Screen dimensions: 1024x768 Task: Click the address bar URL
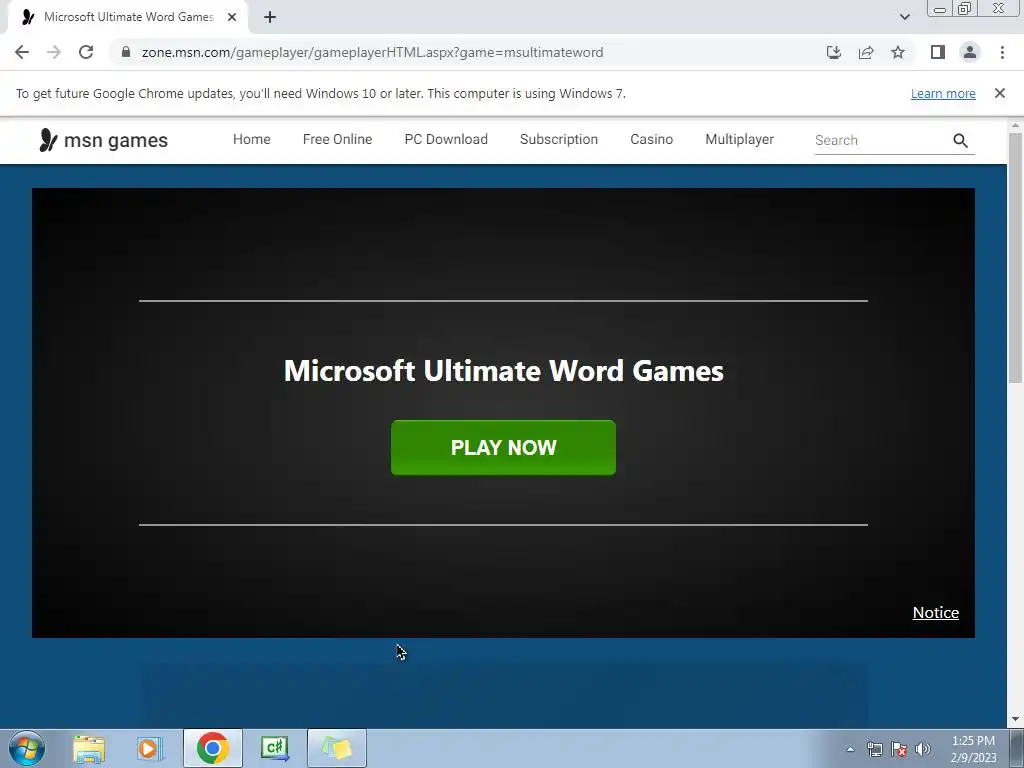pos(372,52)
